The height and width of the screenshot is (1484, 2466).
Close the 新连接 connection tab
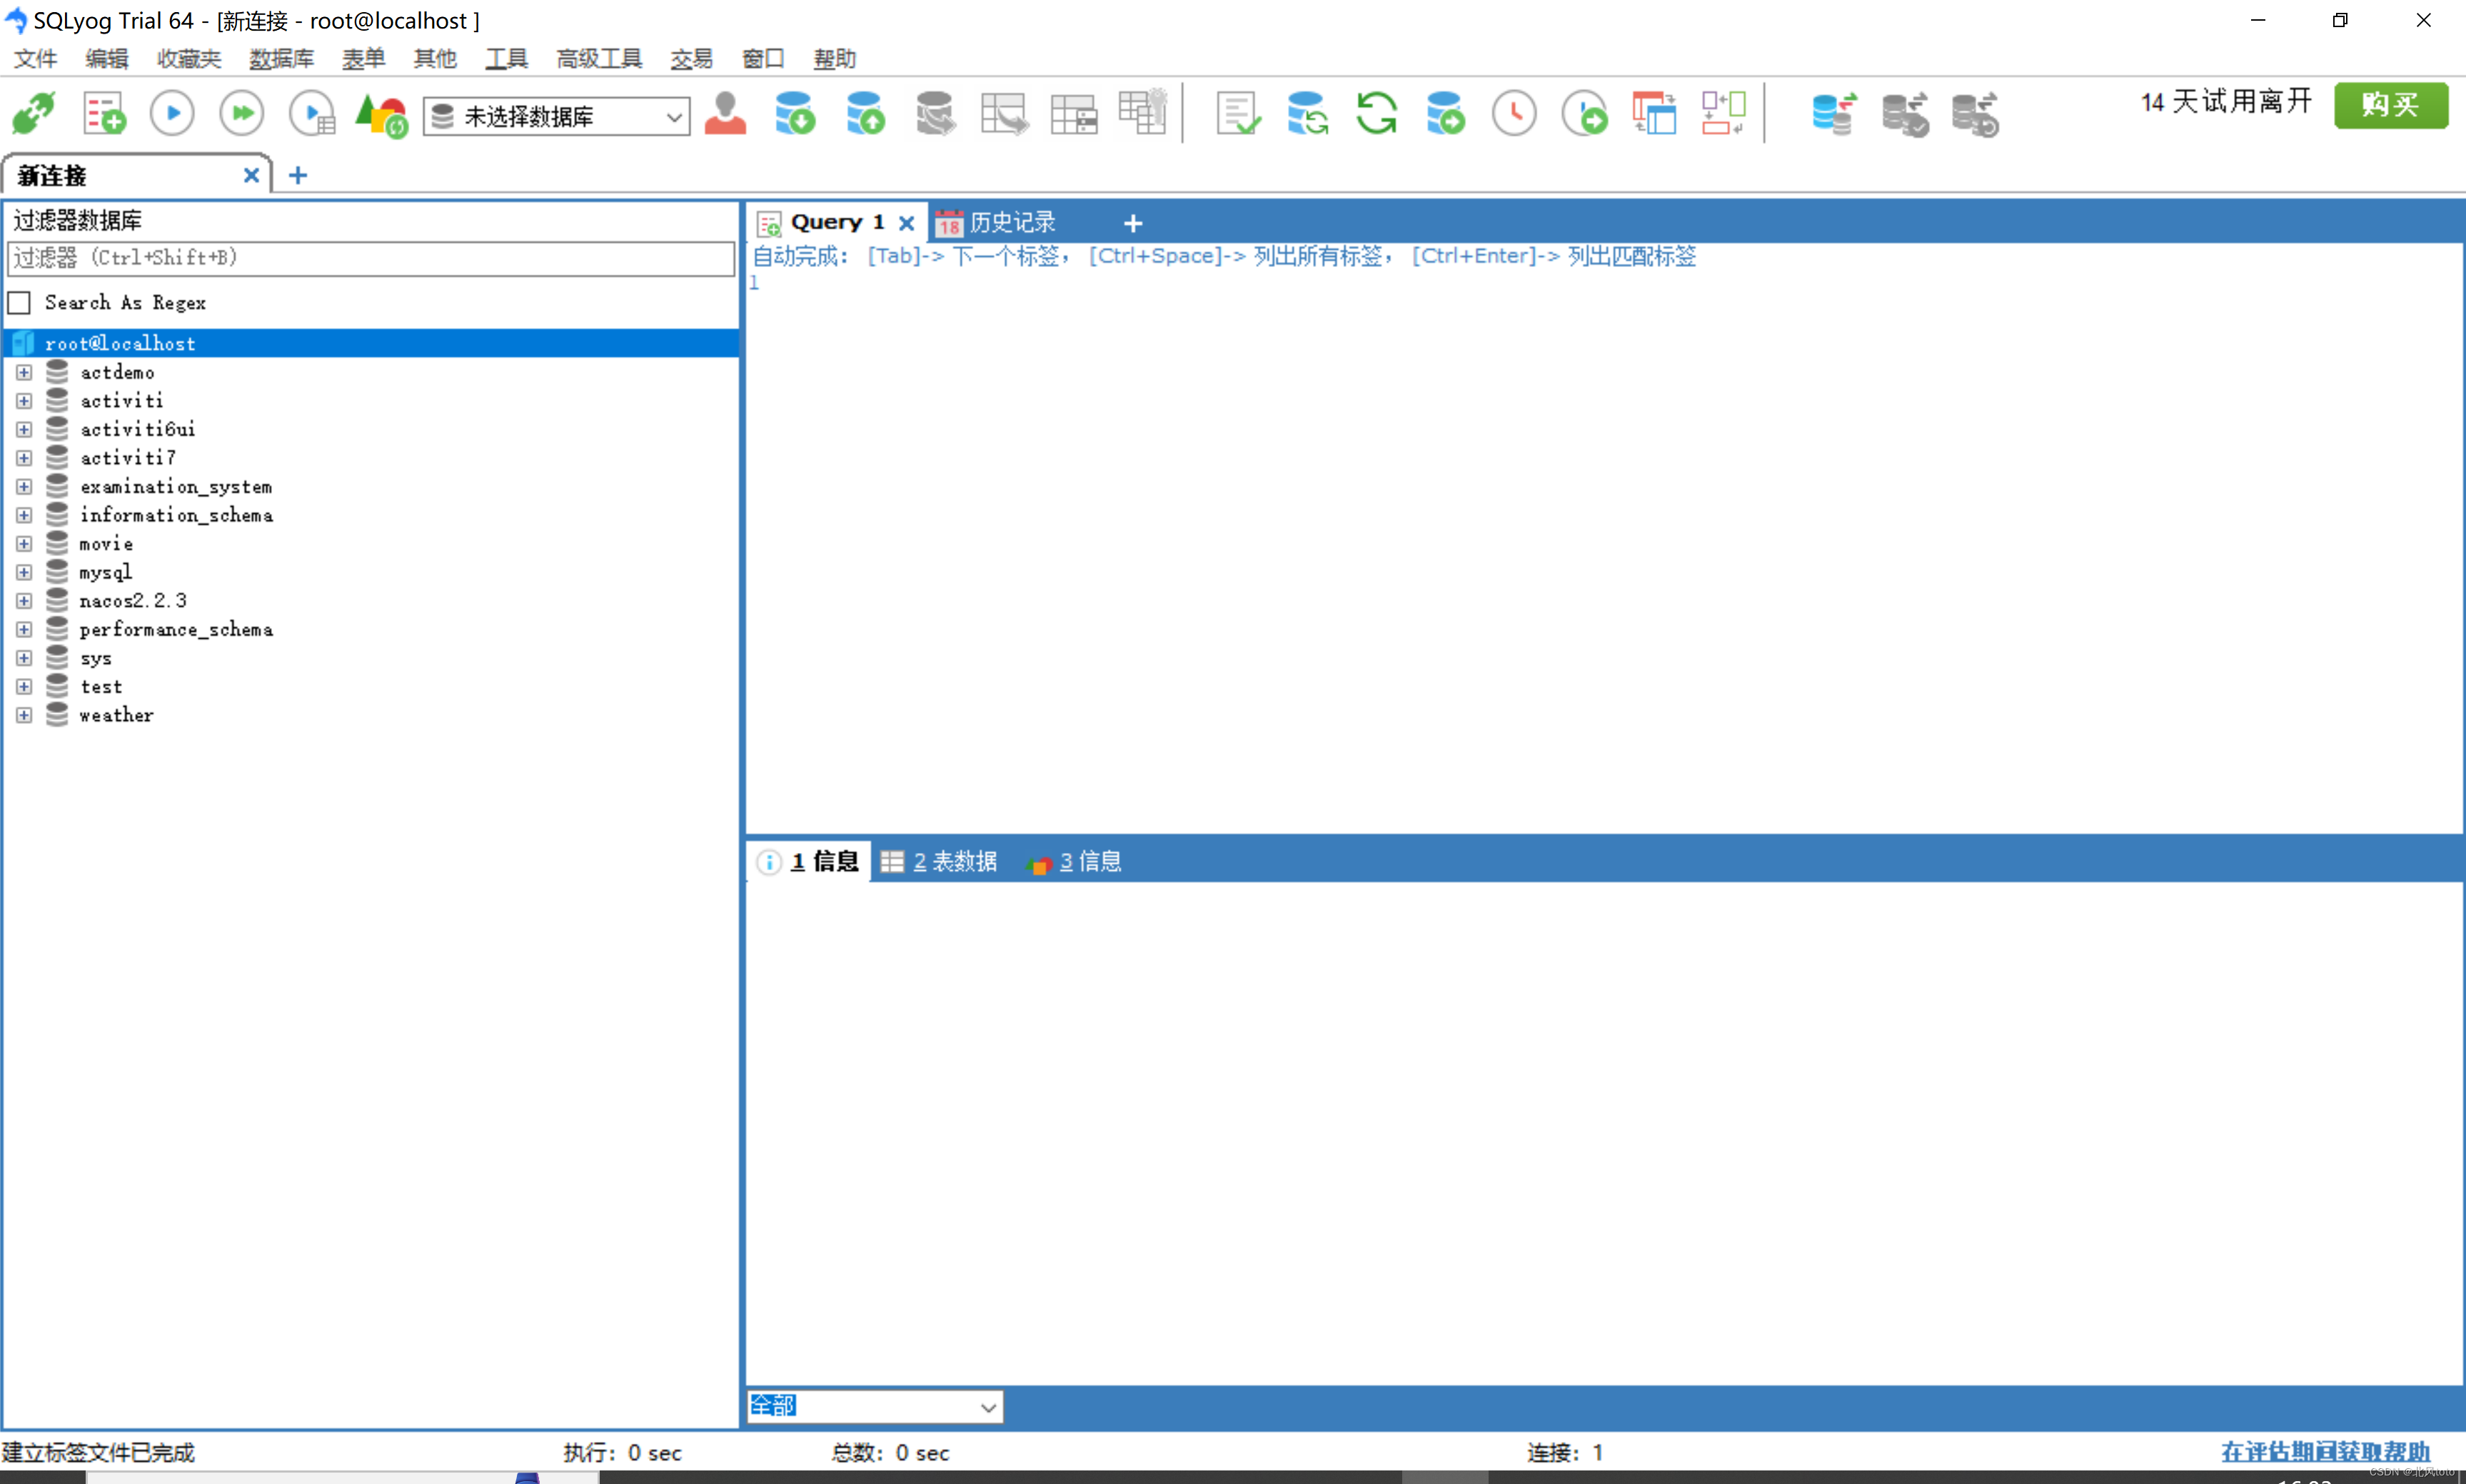[251, 176]
